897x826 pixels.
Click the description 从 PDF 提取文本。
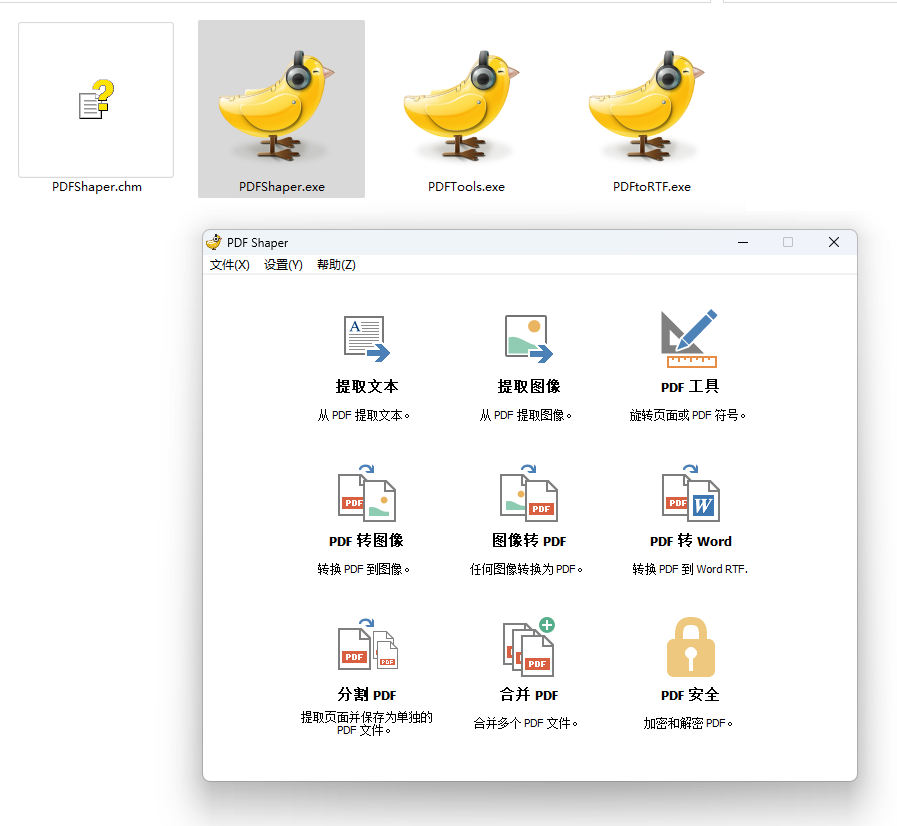click(364, 415)
